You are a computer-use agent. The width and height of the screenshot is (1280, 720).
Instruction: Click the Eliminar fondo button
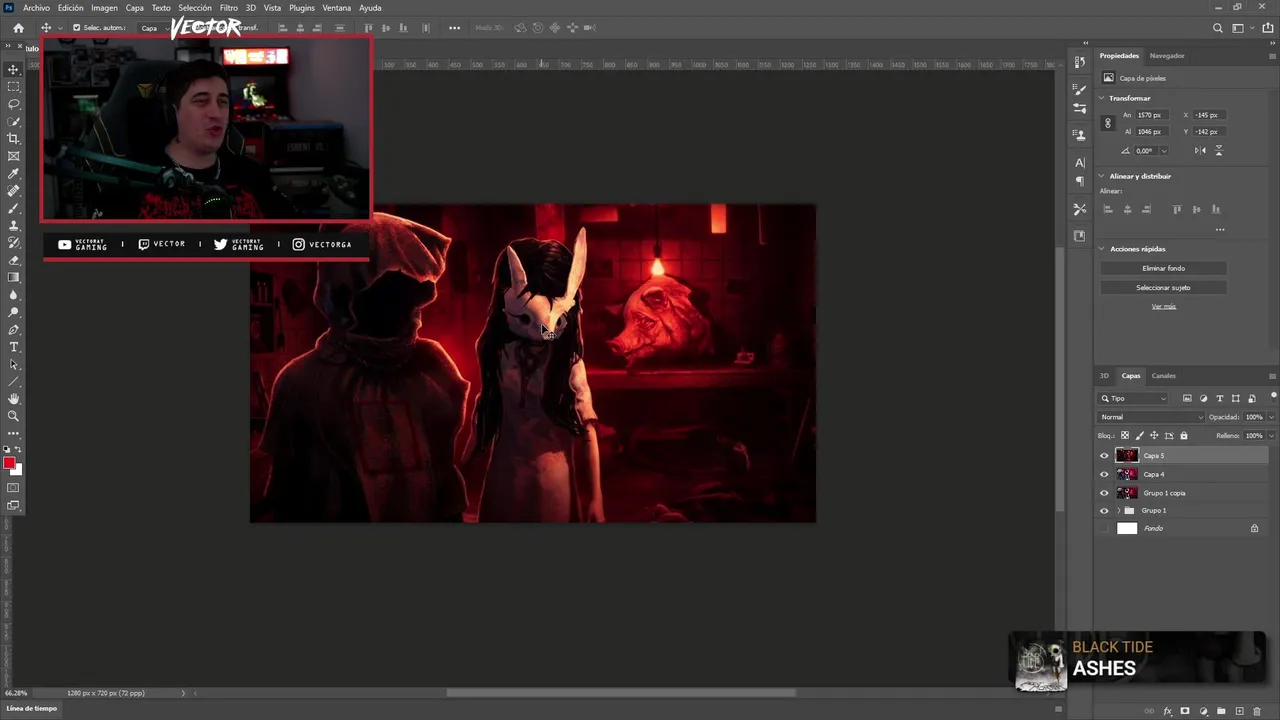pyautogui.click(x=1163, y=268)
